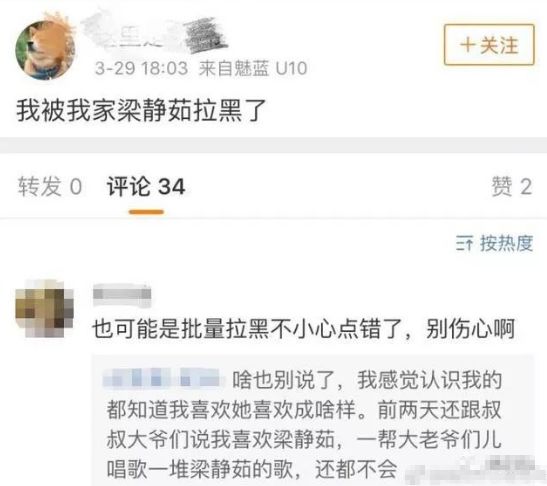Click the gray divider below the post
This screenshot has width=547, height=486.
274,145
